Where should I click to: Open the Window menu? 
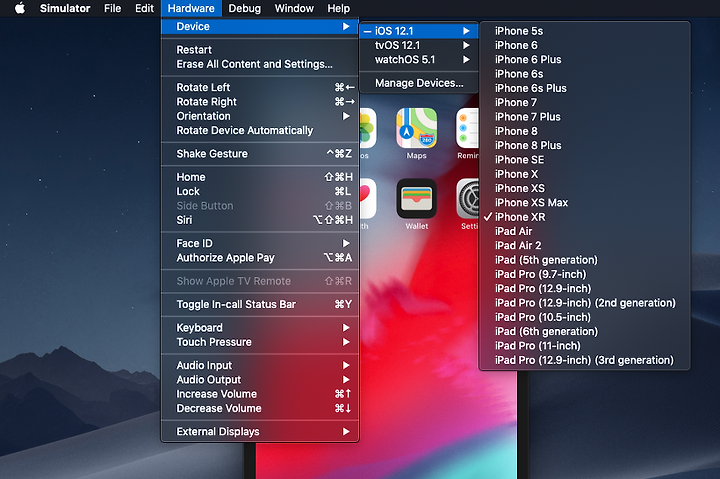294,8
